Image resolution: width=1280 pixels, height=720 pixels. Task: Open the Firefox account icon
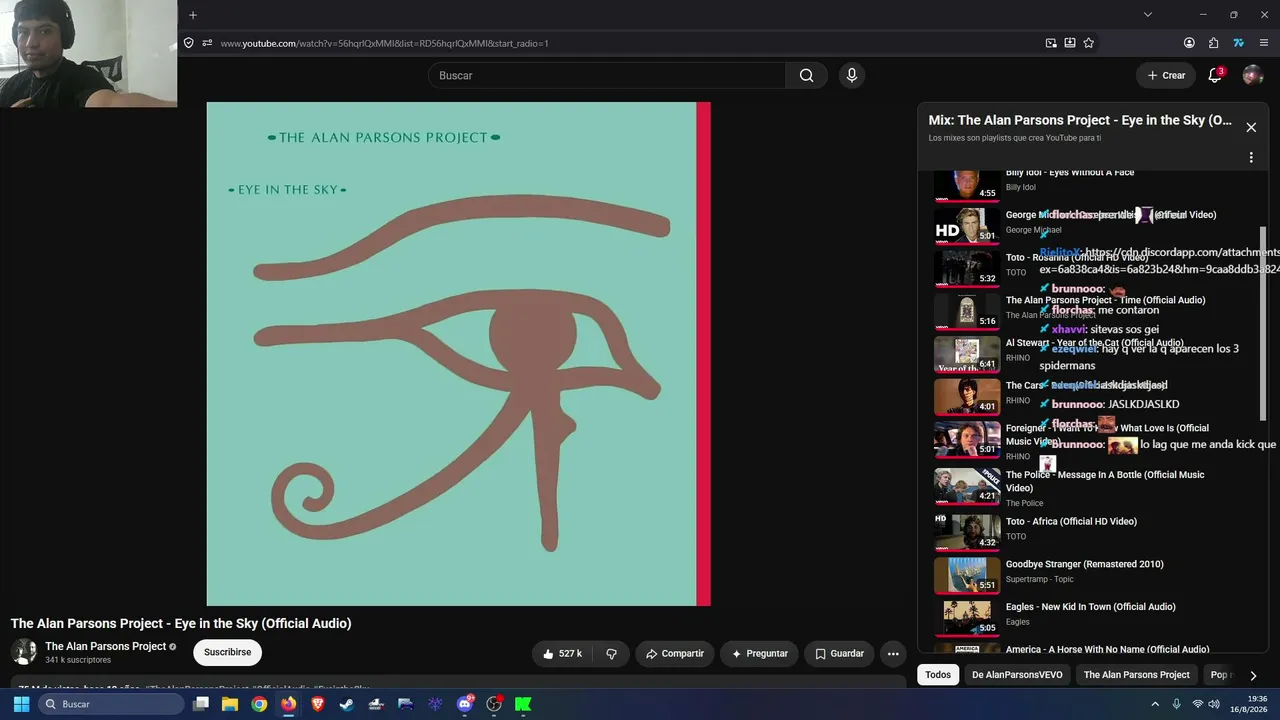[x=1189, y=43]
